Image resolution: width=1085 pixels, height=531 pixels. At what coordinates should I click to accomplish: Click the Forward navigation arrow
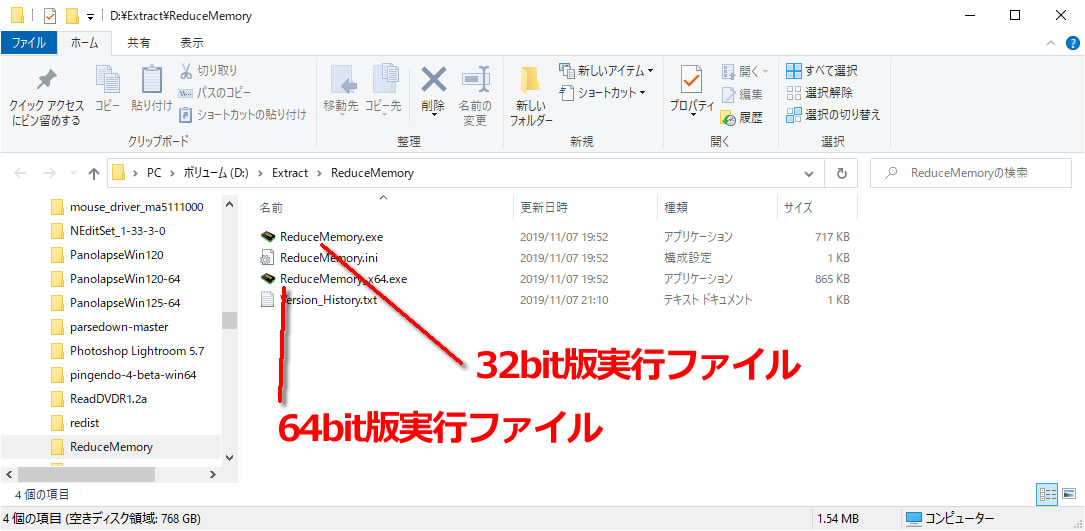(50, 173)
